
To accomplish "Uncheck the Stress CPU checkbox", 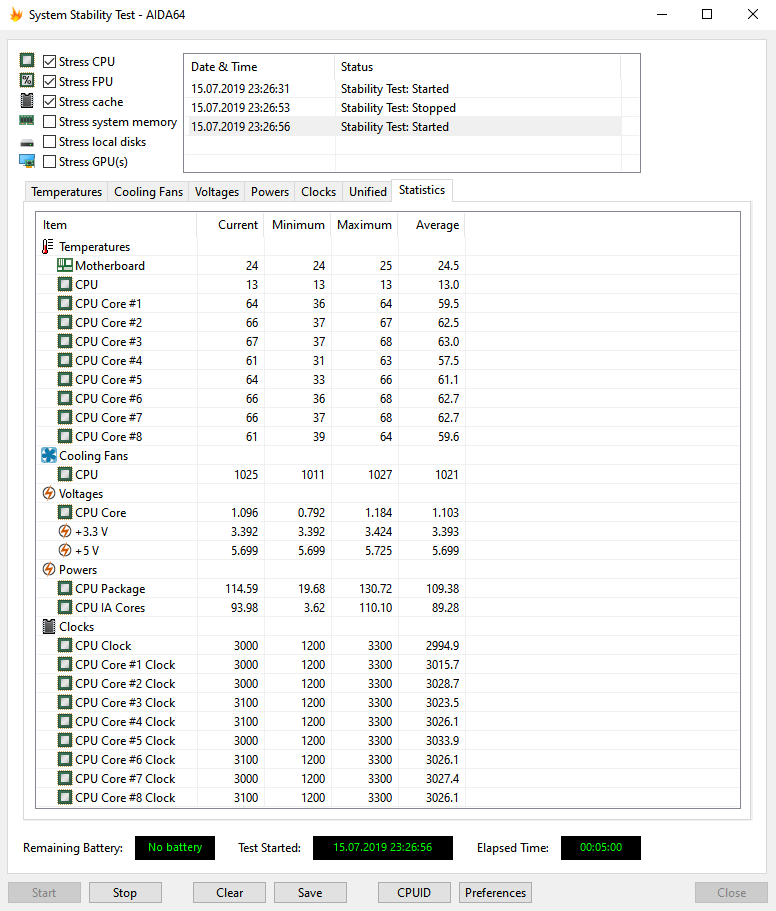I will [49, 62].
